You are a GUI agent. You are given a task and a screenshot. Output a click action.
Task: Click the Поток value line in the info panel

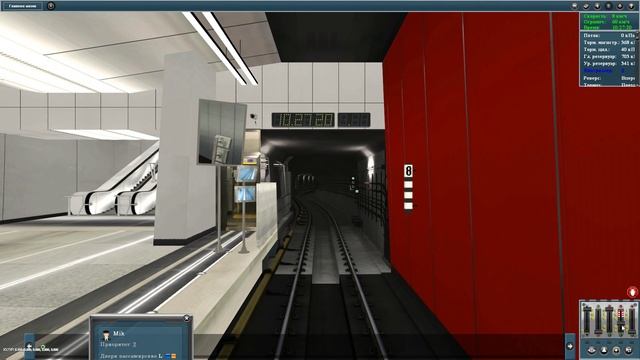coord(609,36)
